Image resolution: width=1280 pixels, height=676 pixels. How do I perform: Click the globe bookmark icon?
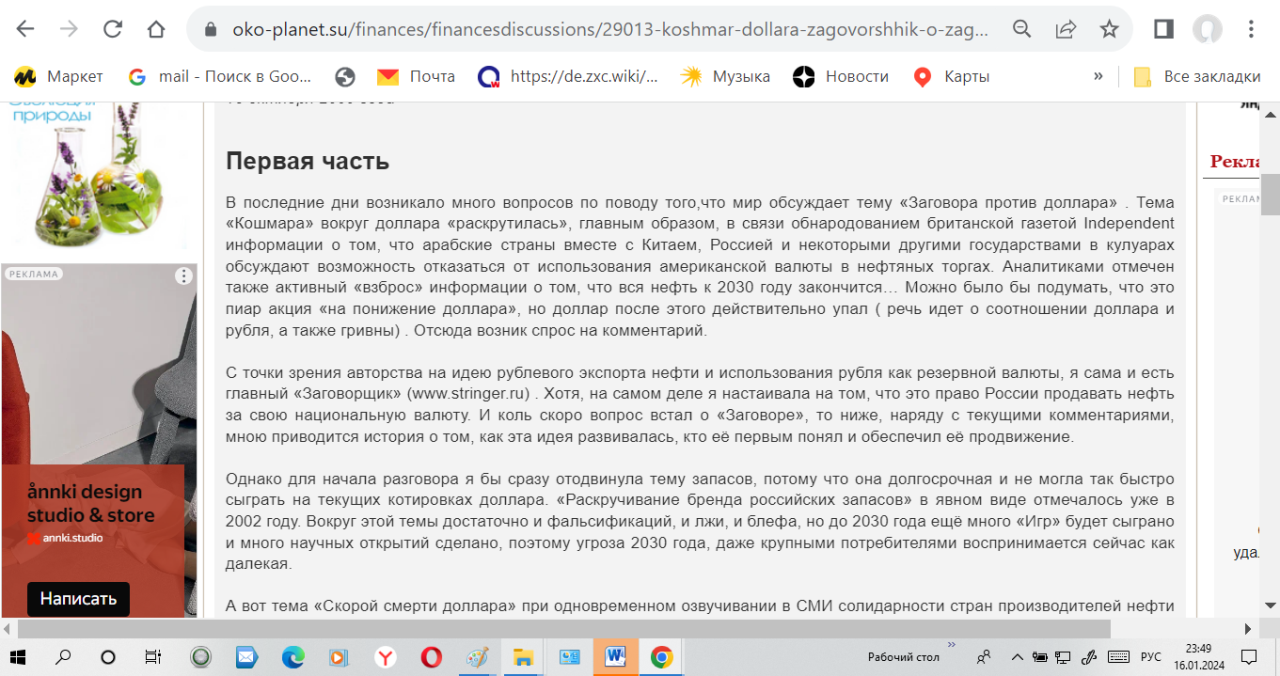pos(346,77)
